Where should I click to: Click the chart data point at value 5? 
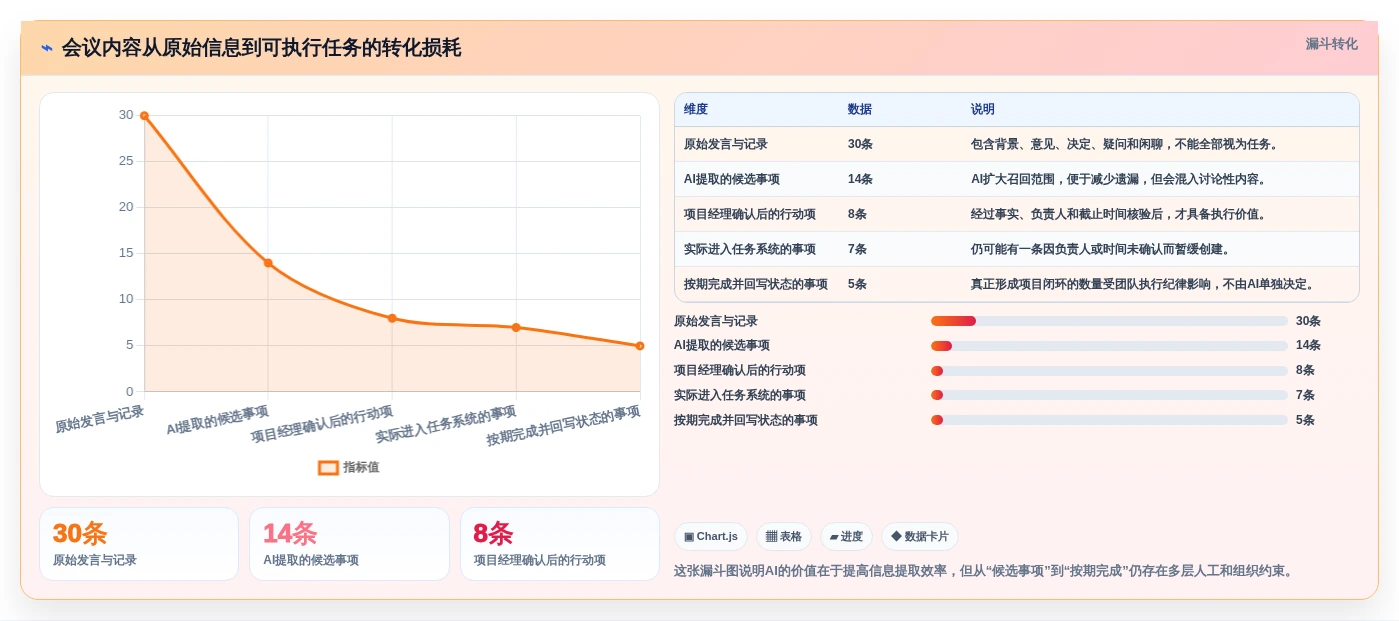[640, 346]
